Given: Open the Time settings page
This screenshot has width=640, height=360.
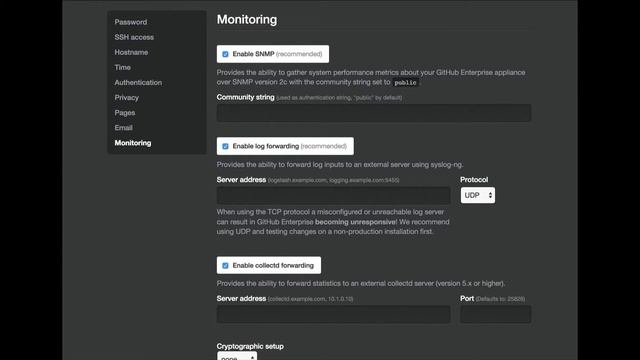Looking at the screenshot, I should 122,67.
